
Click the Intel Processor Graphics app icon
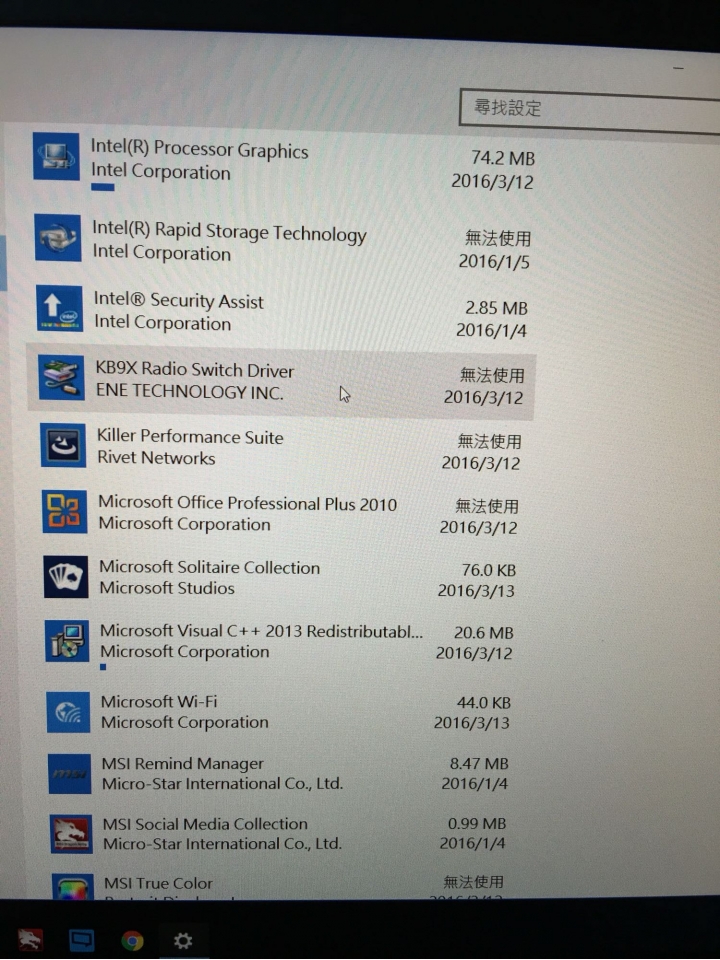tap(56, 157)
